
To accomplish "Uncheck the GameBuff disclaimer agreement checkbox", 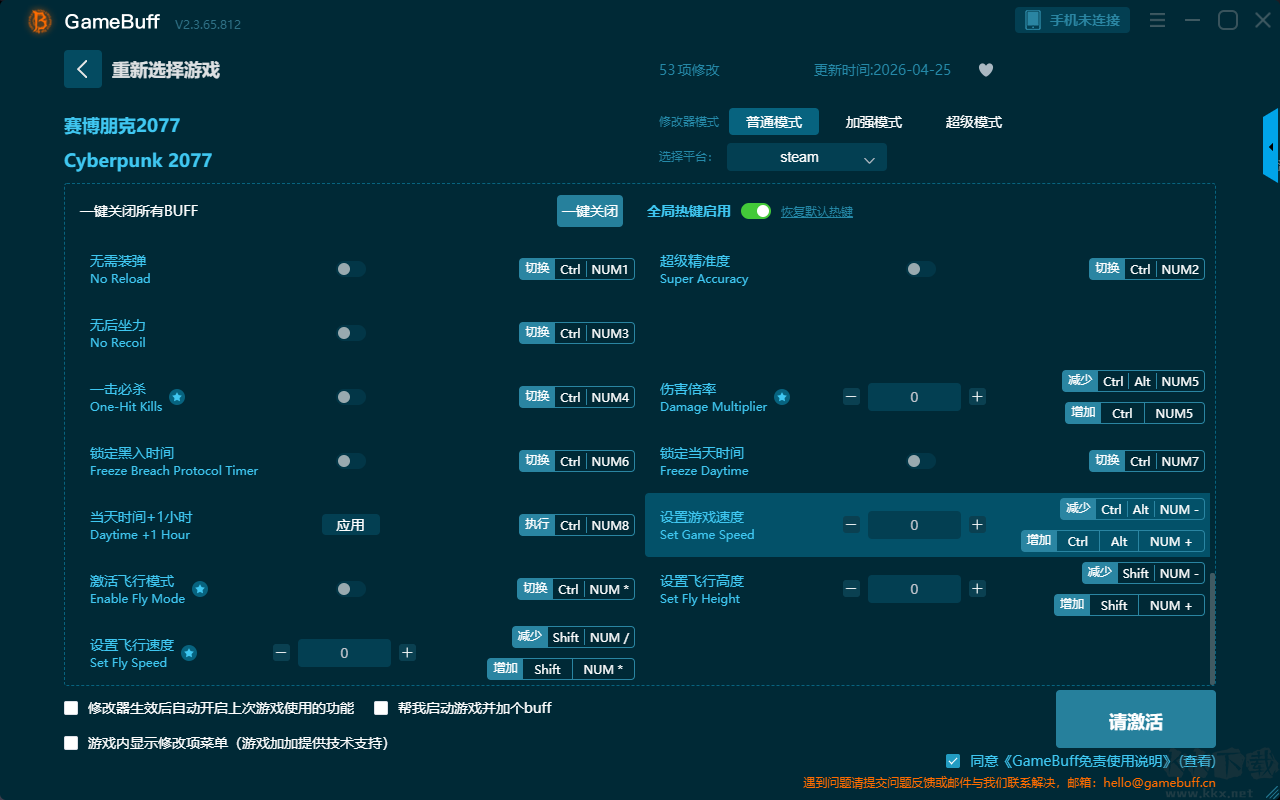I will point(953,761).
